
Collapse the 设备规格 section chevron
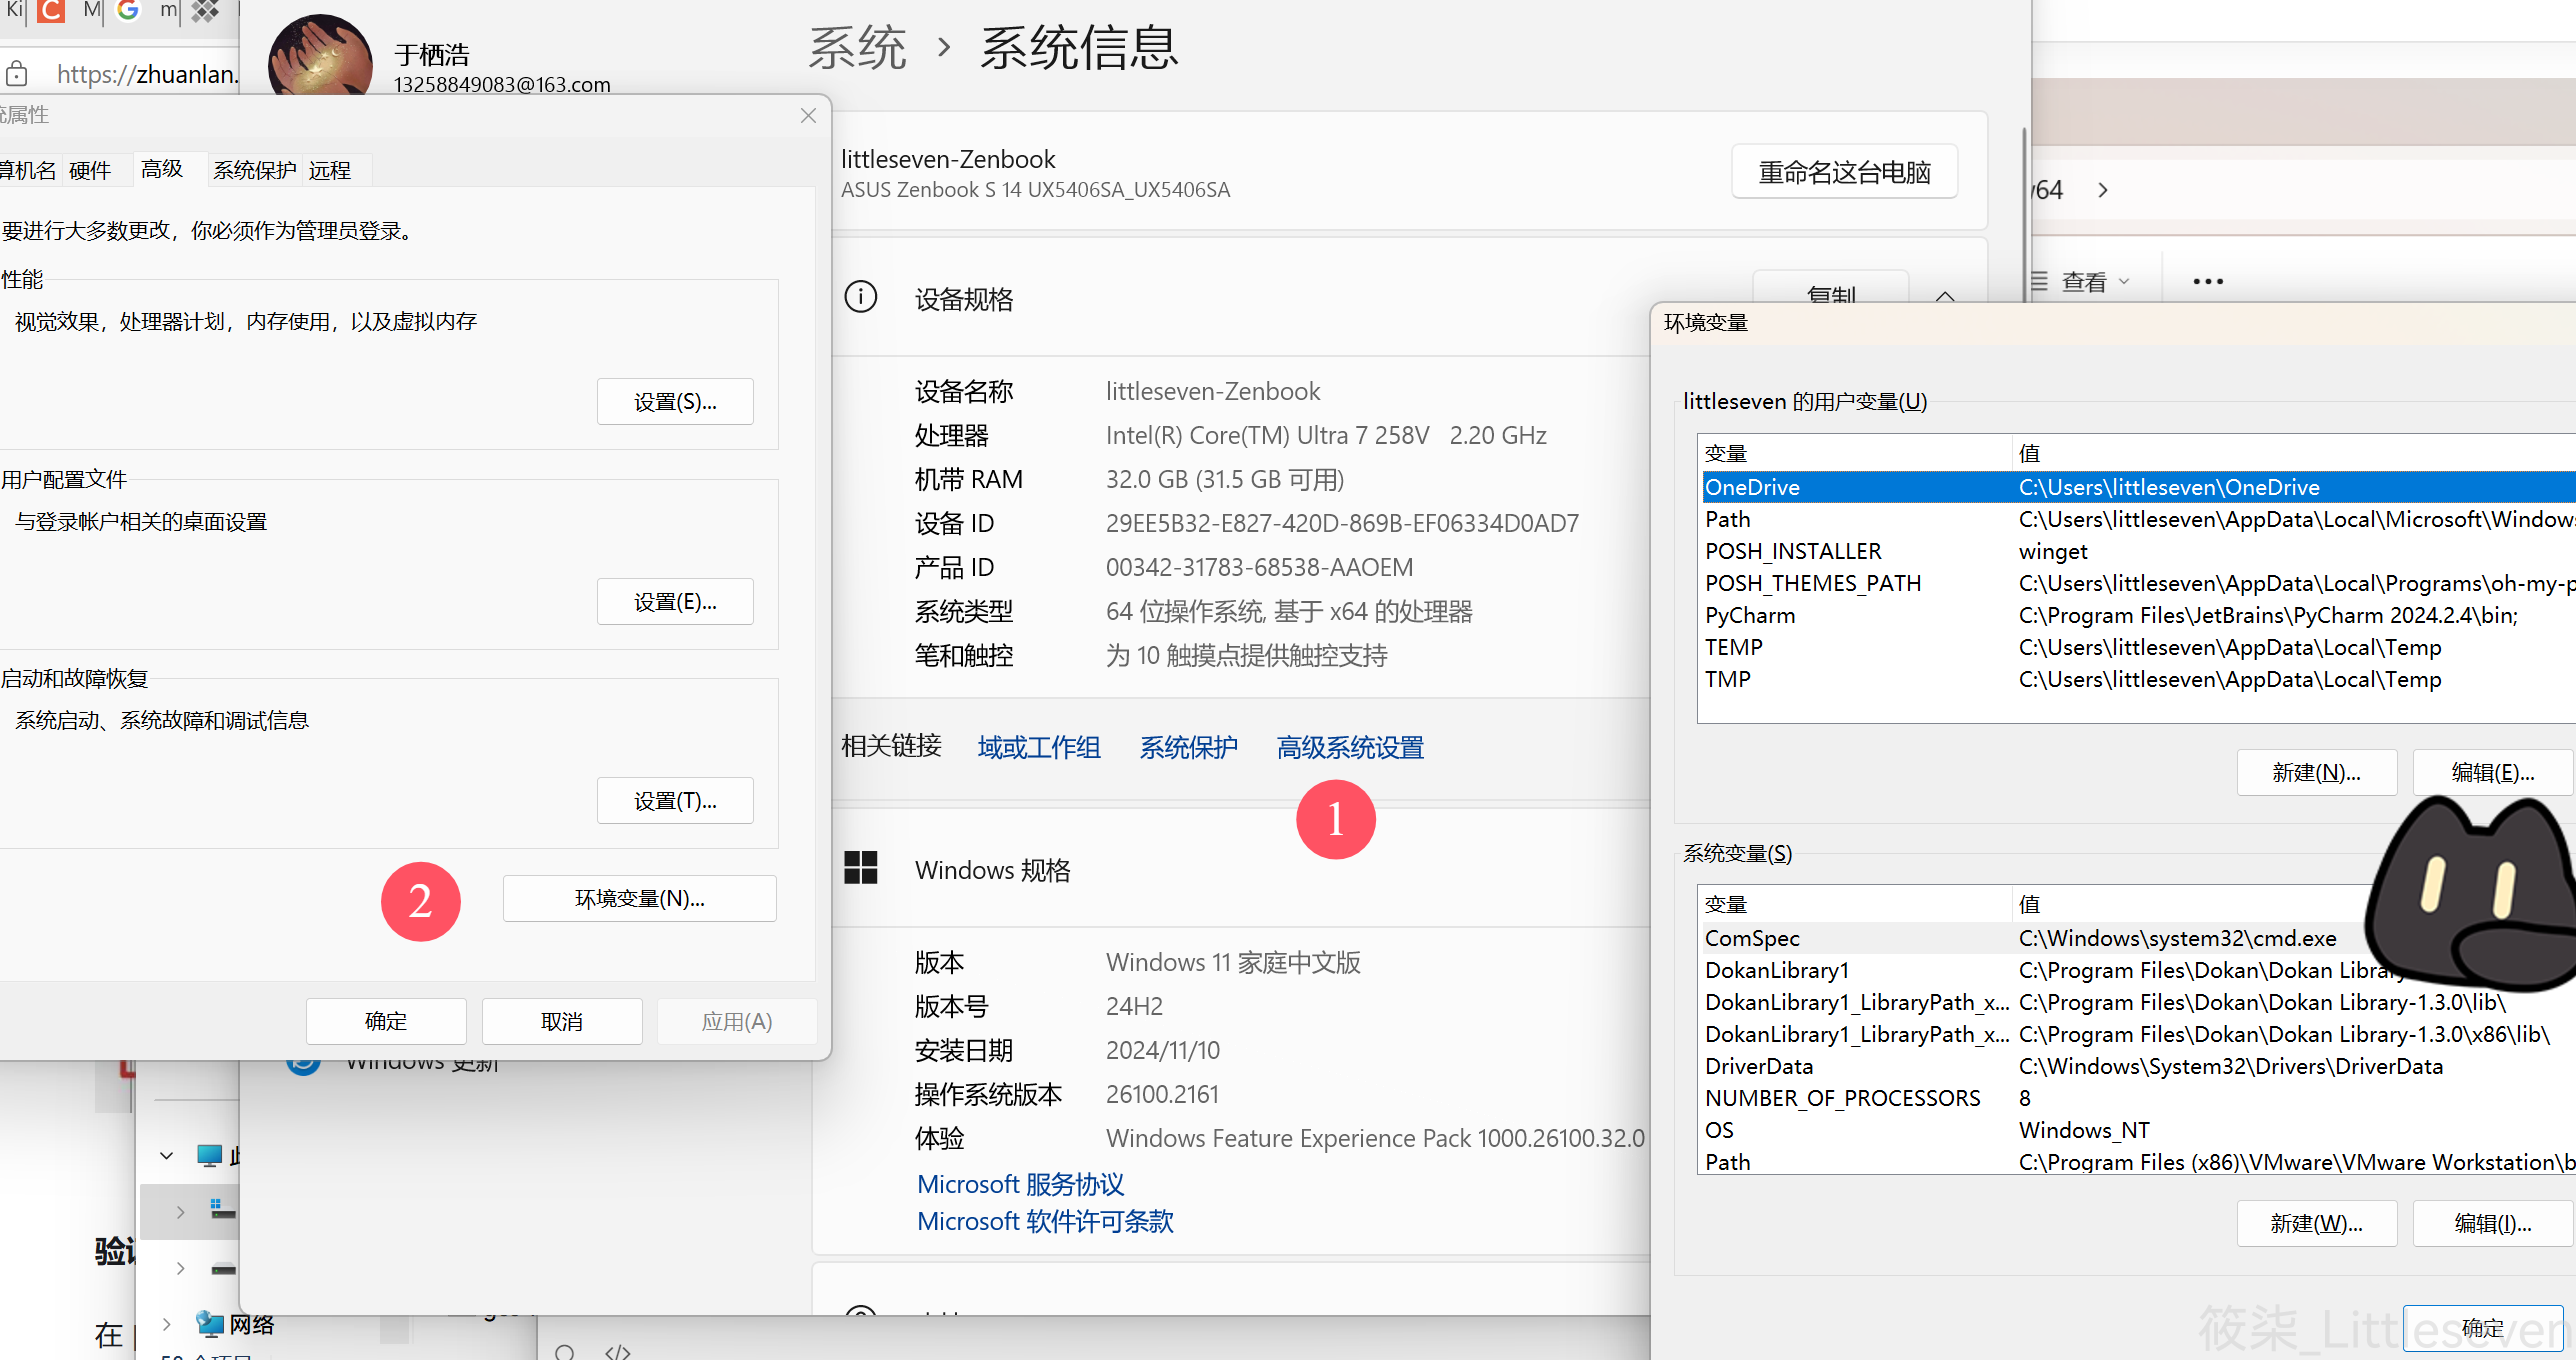coord(1945,296)
